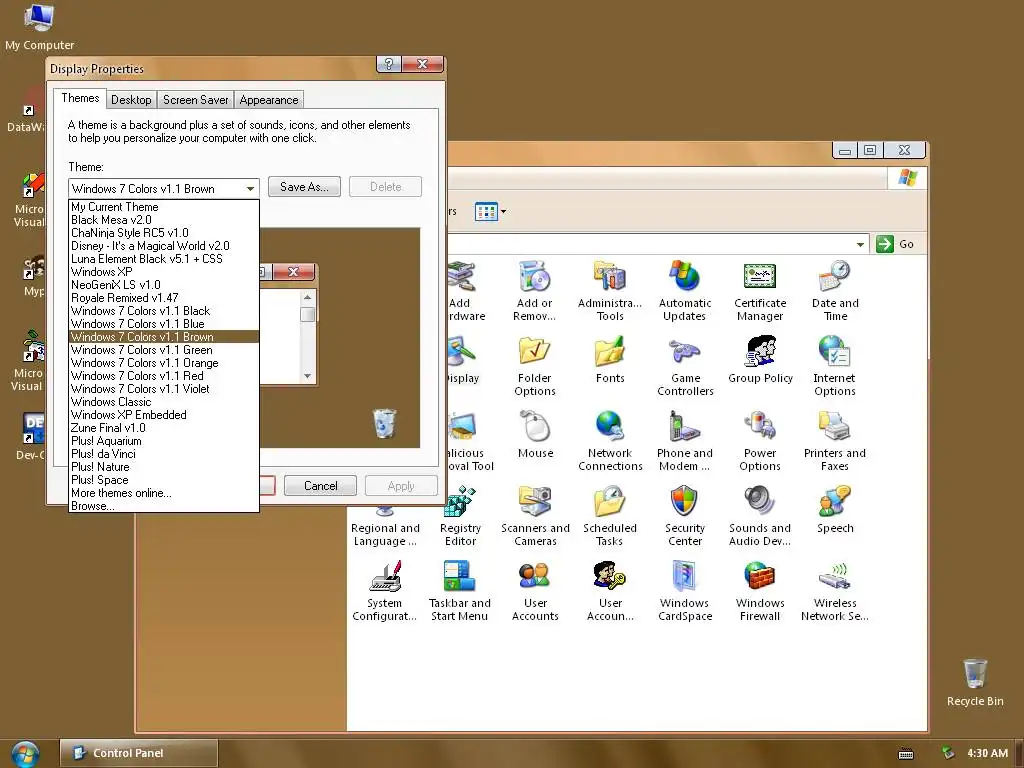Expand the Control Panel address bar dropdown

(860, 244)
